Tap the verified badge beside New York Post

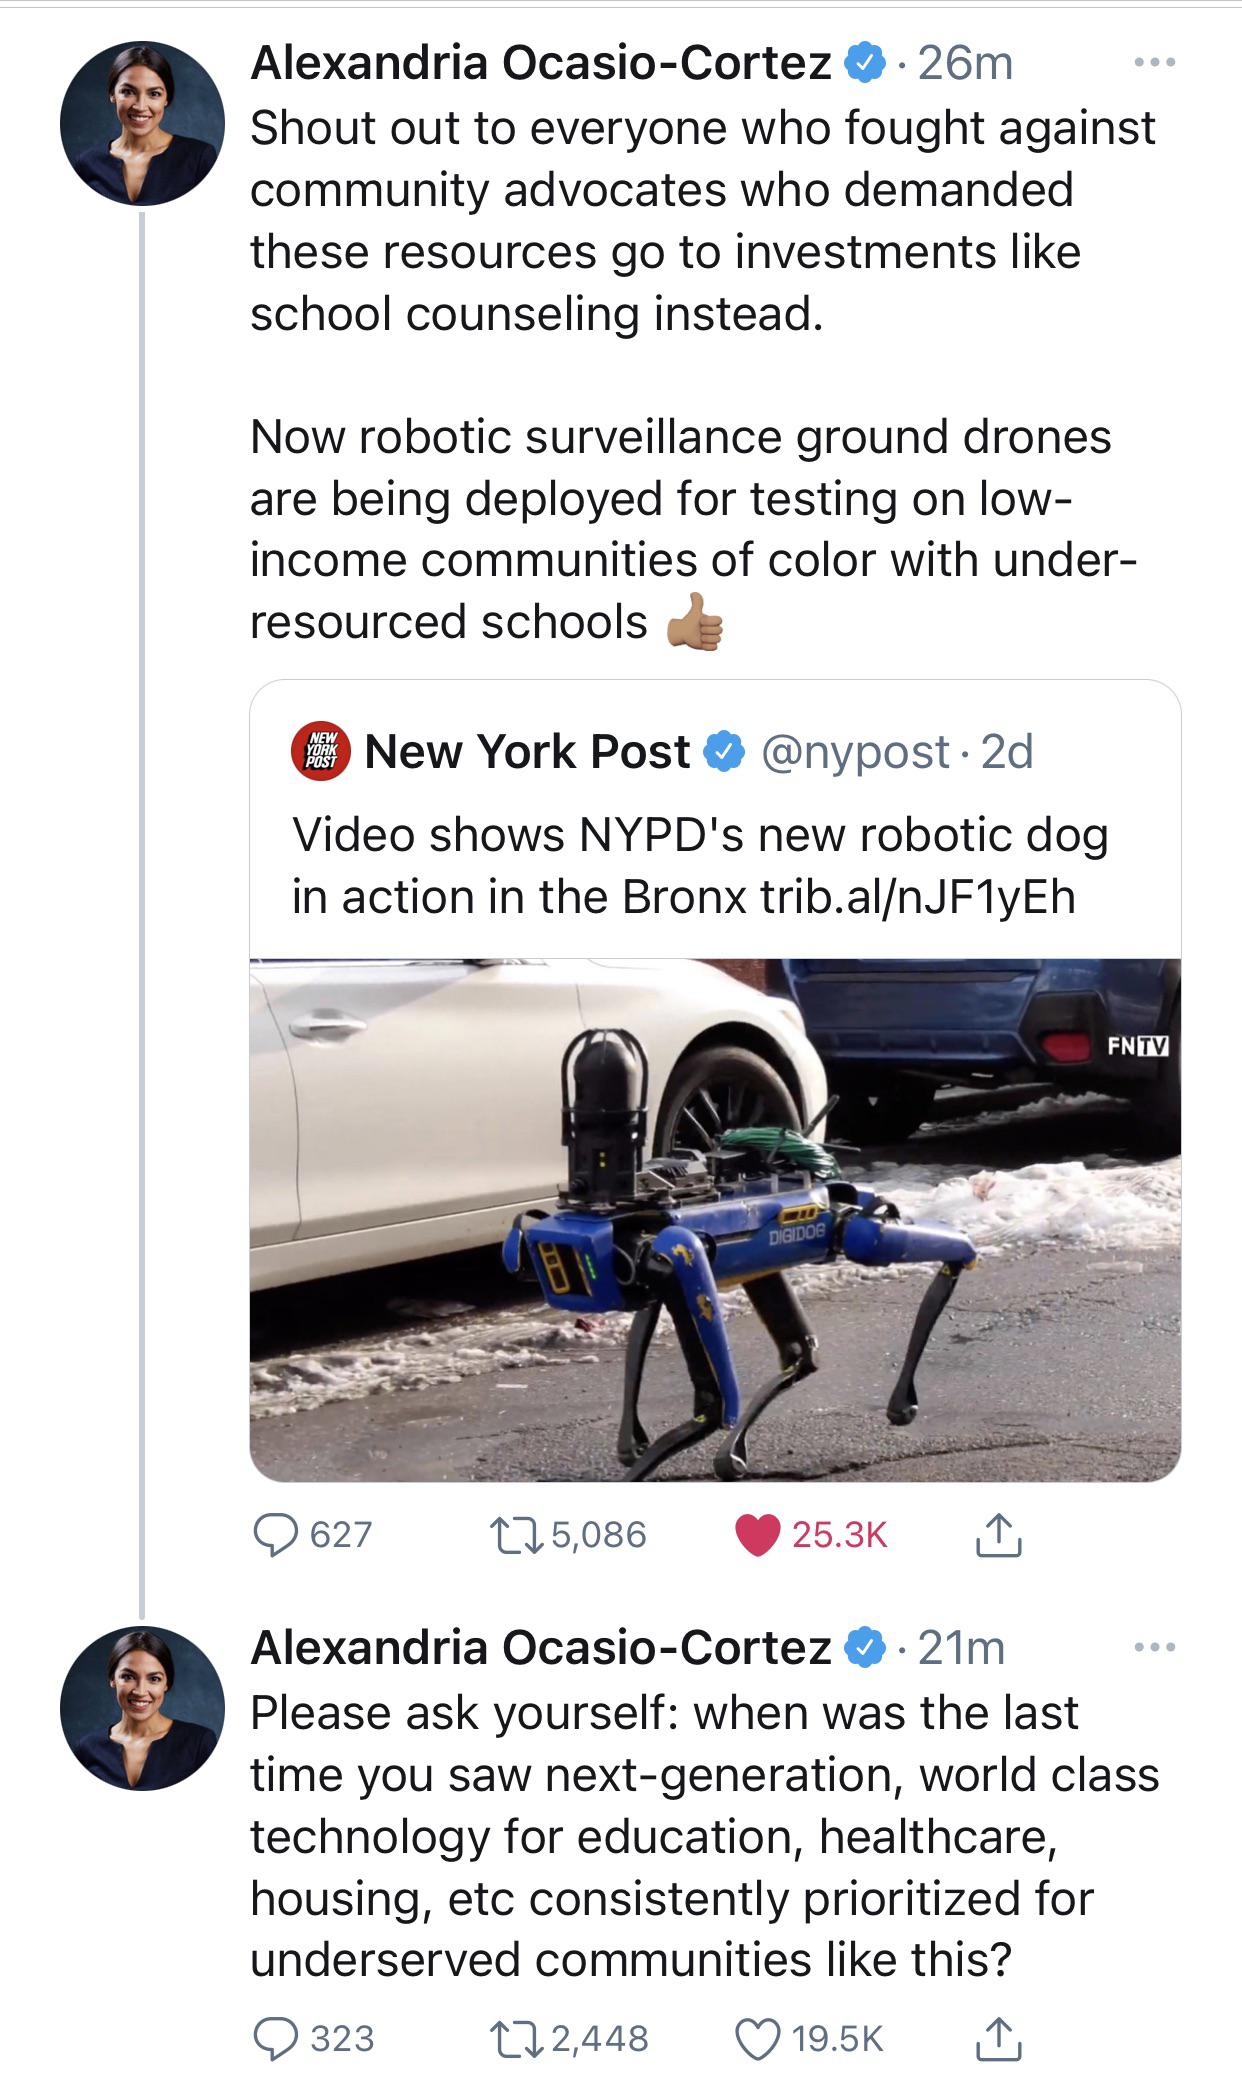(725, 752)
